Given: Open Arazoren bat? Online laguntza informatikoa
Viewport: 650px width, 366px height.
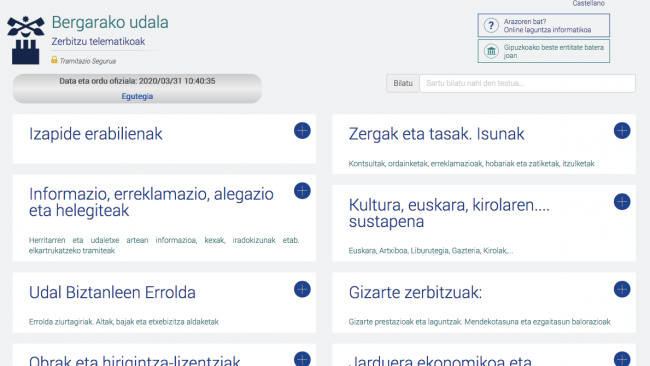Looking at the screenshot, I should 543,26.
